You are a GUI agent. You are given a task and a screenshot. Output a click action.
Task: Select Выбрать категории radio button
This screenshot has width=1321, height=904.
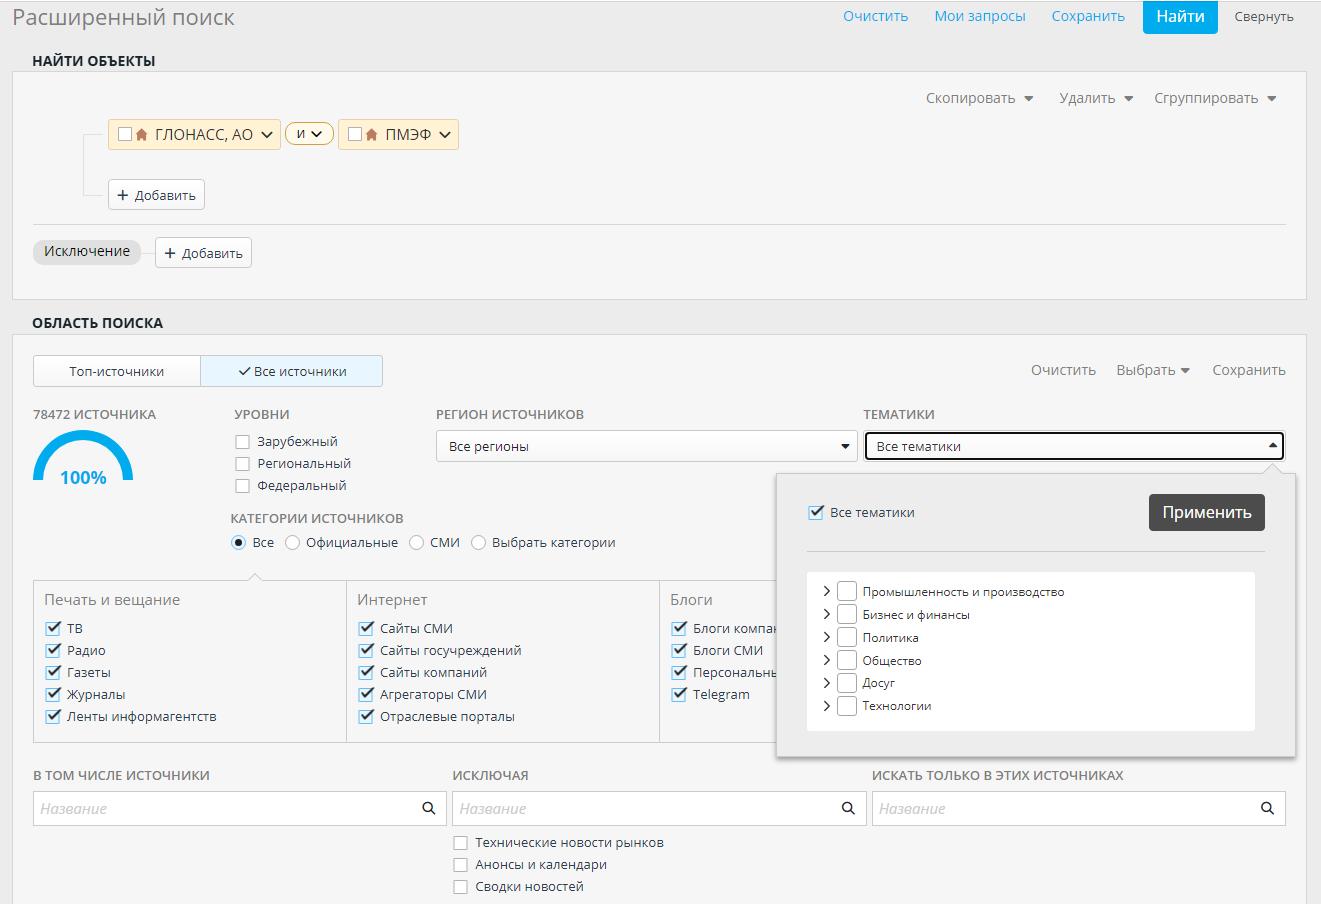coord(478,543)
